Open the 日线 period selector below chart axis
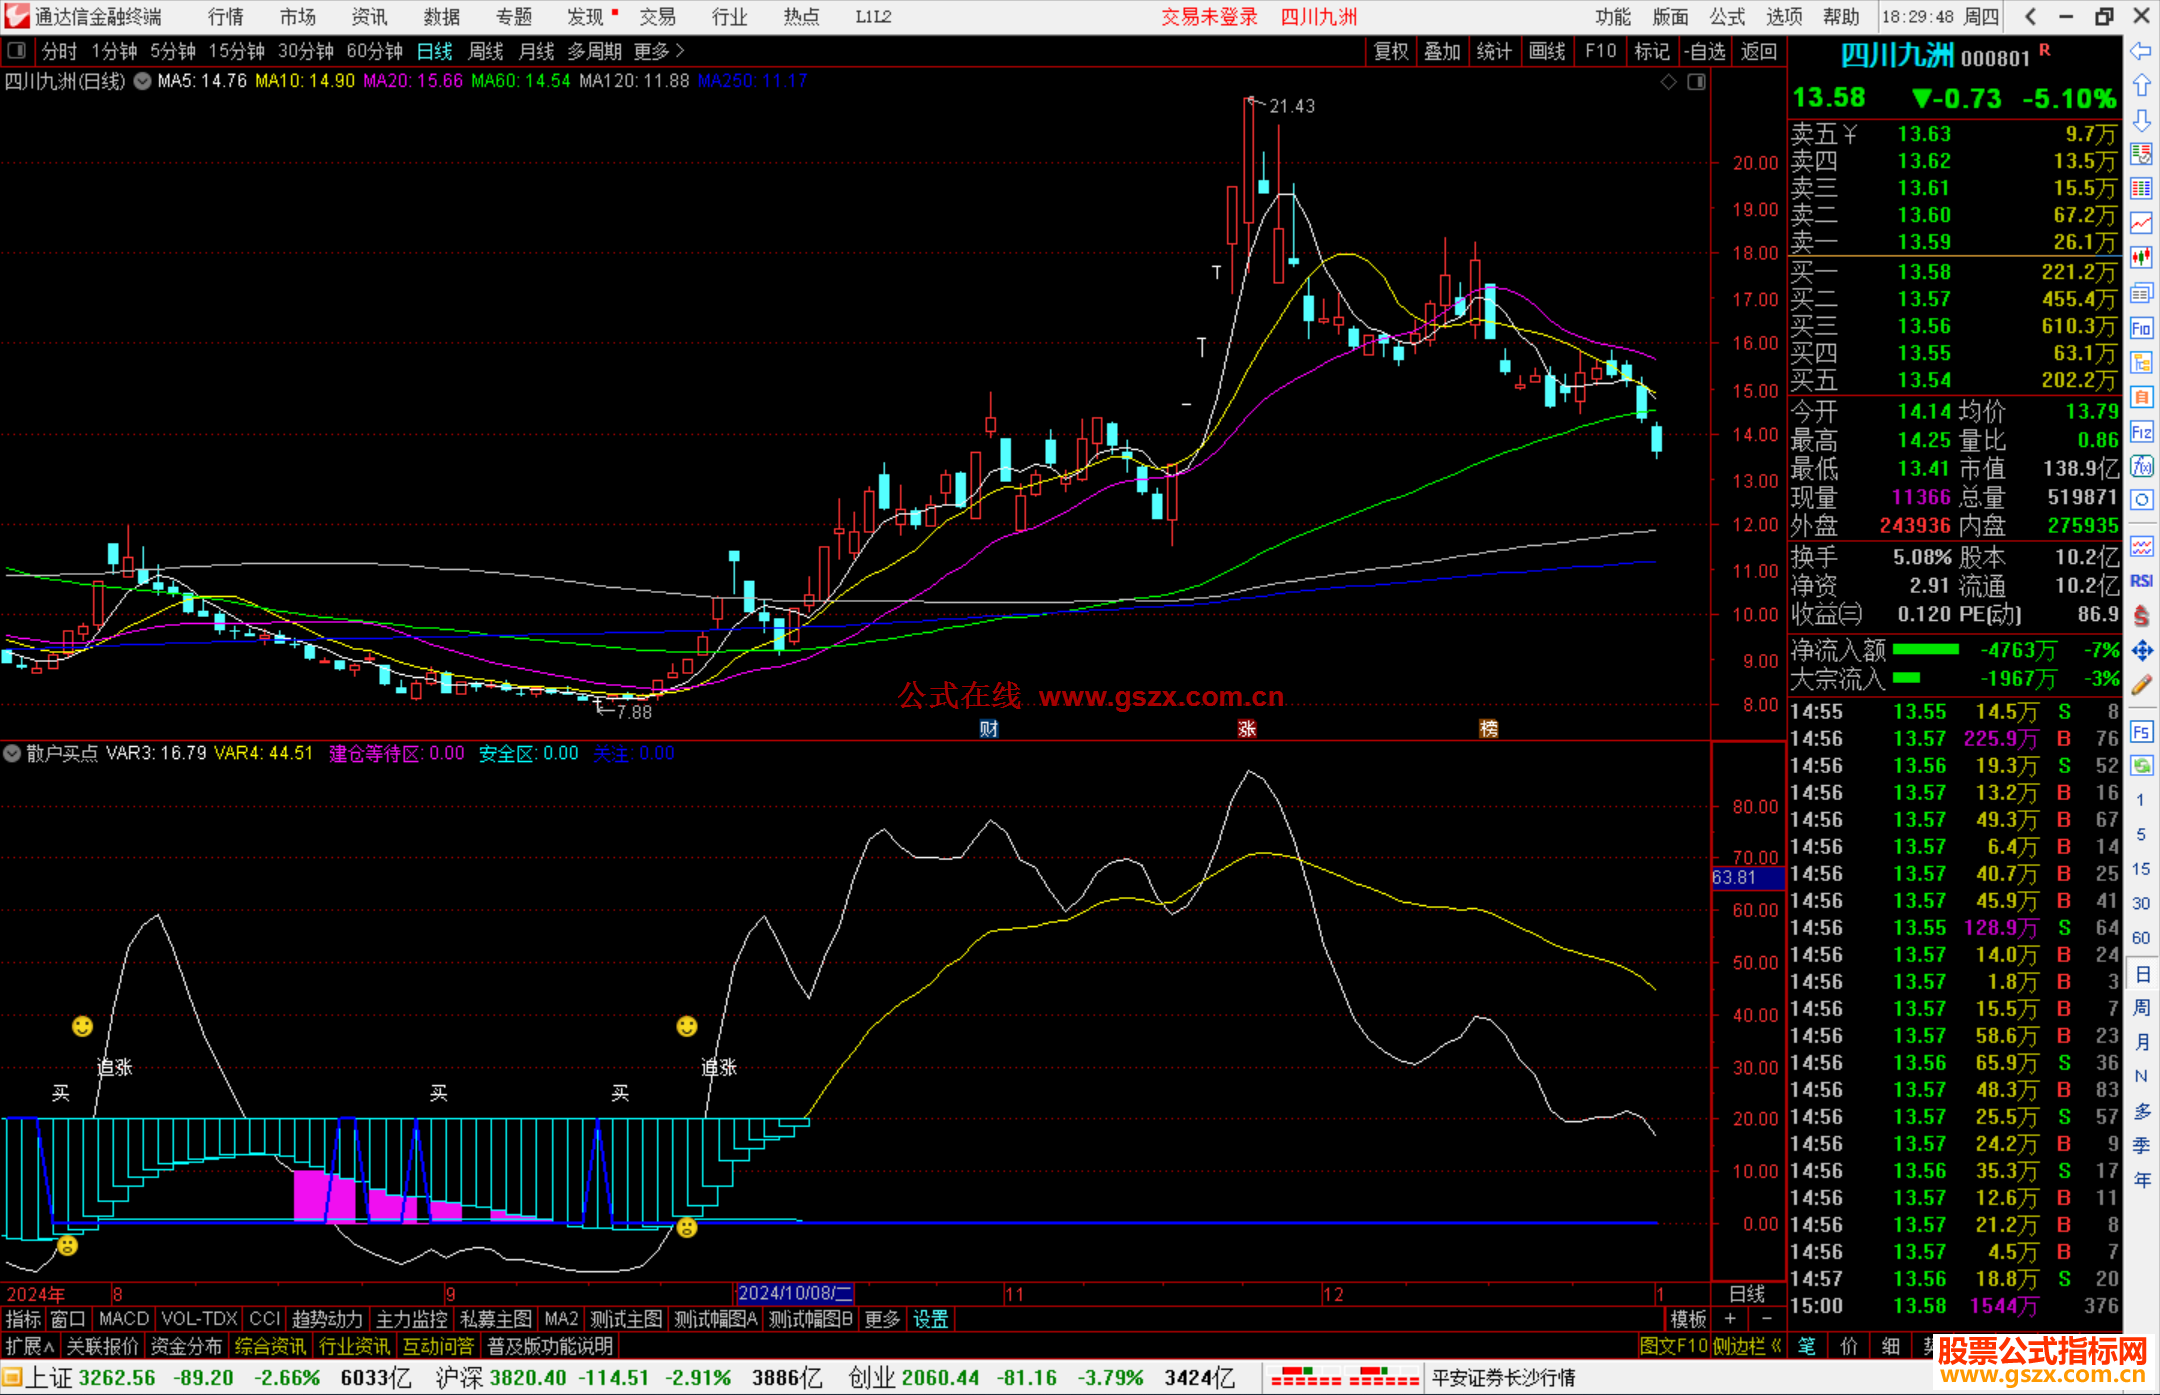The height and width of the screenshot is (1395, 2160). [x=1747, y=1293]
